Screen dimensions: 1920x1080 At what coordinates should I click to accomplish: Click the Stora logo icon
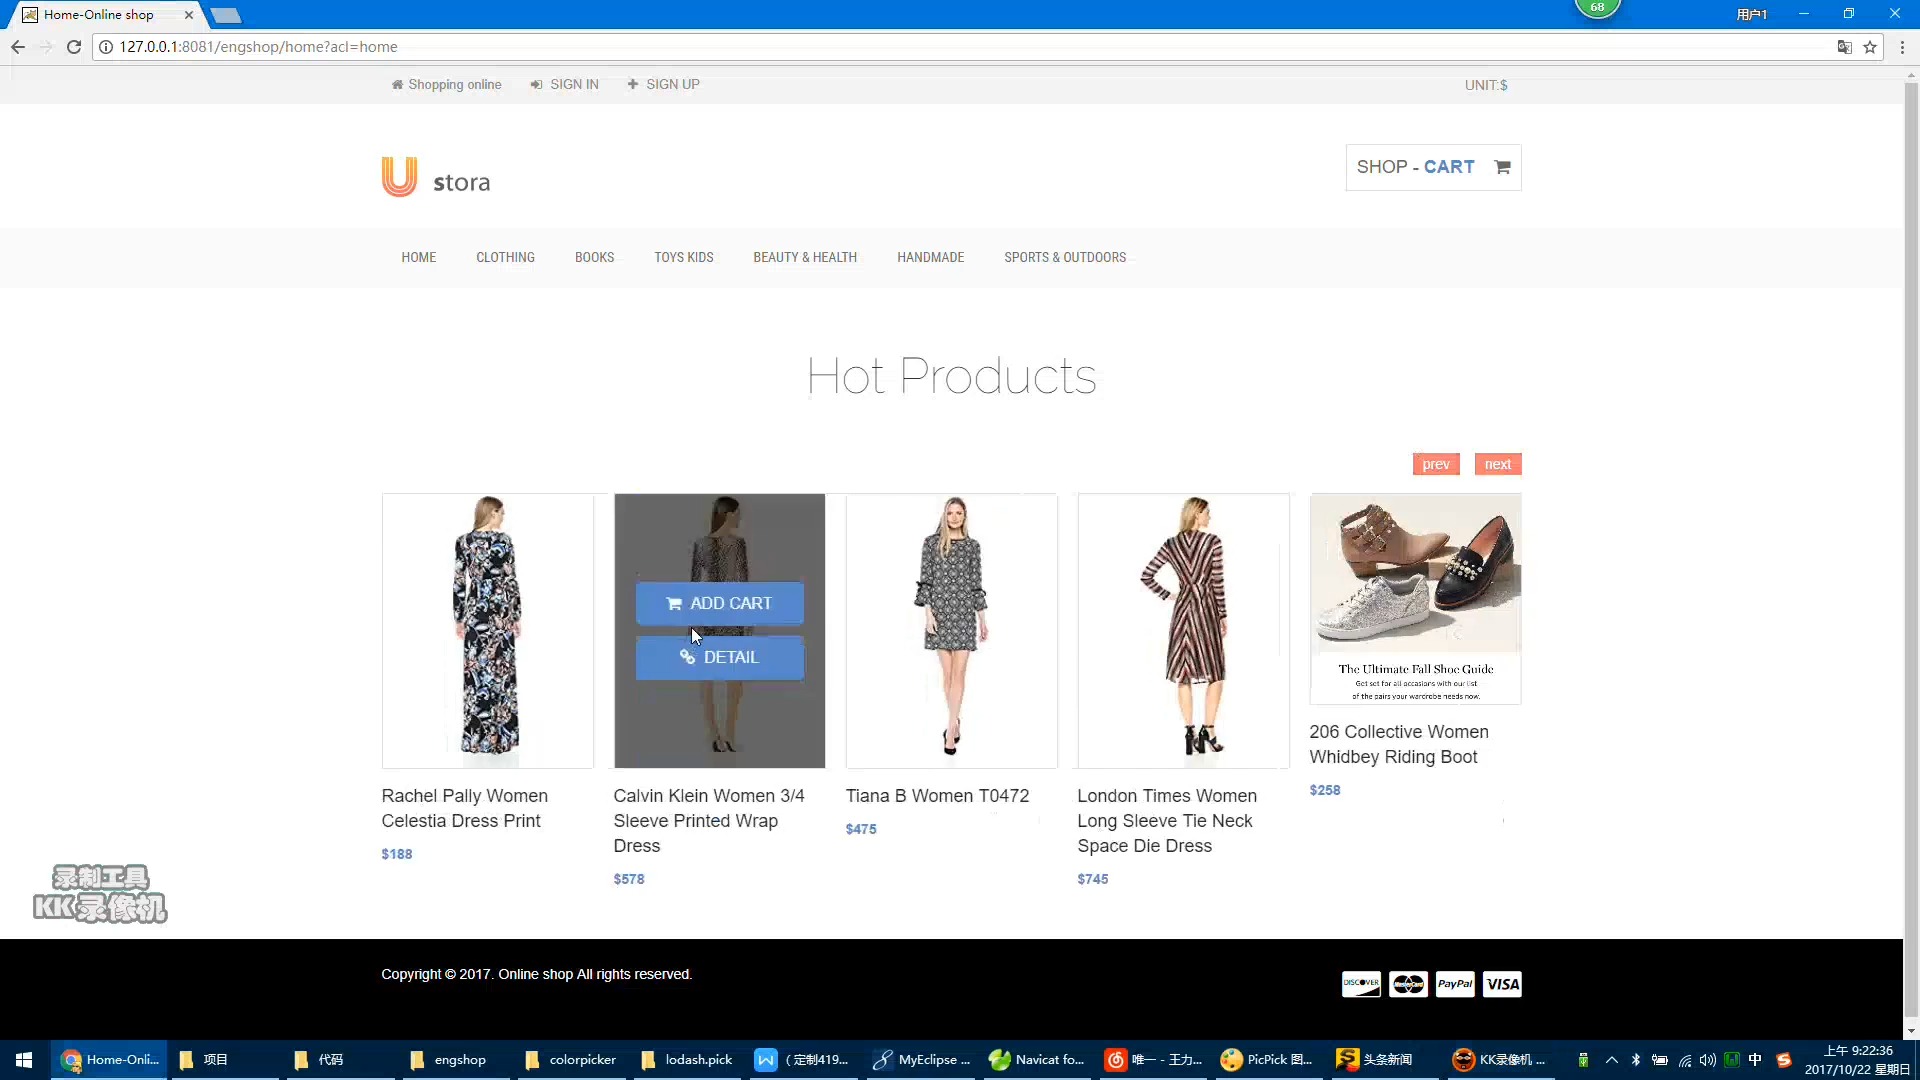click(400, 173)
